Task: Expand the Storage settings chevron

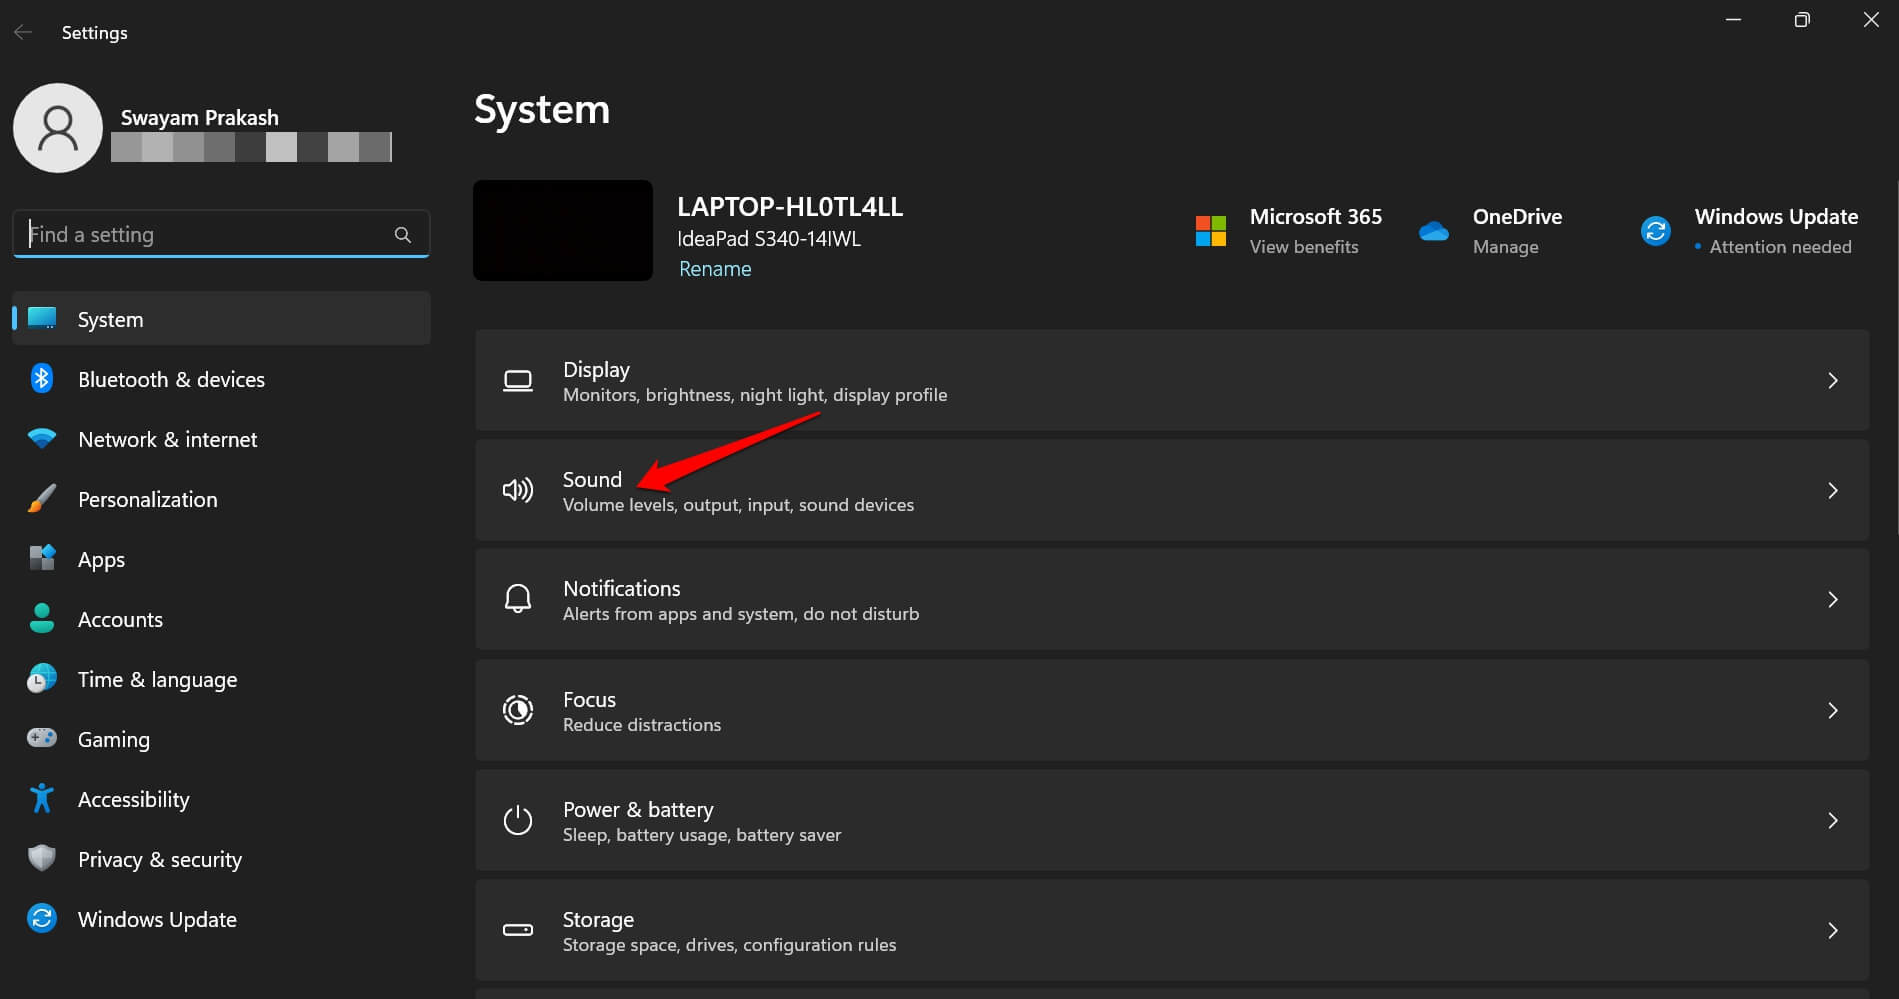Action: click(1833, 930)
